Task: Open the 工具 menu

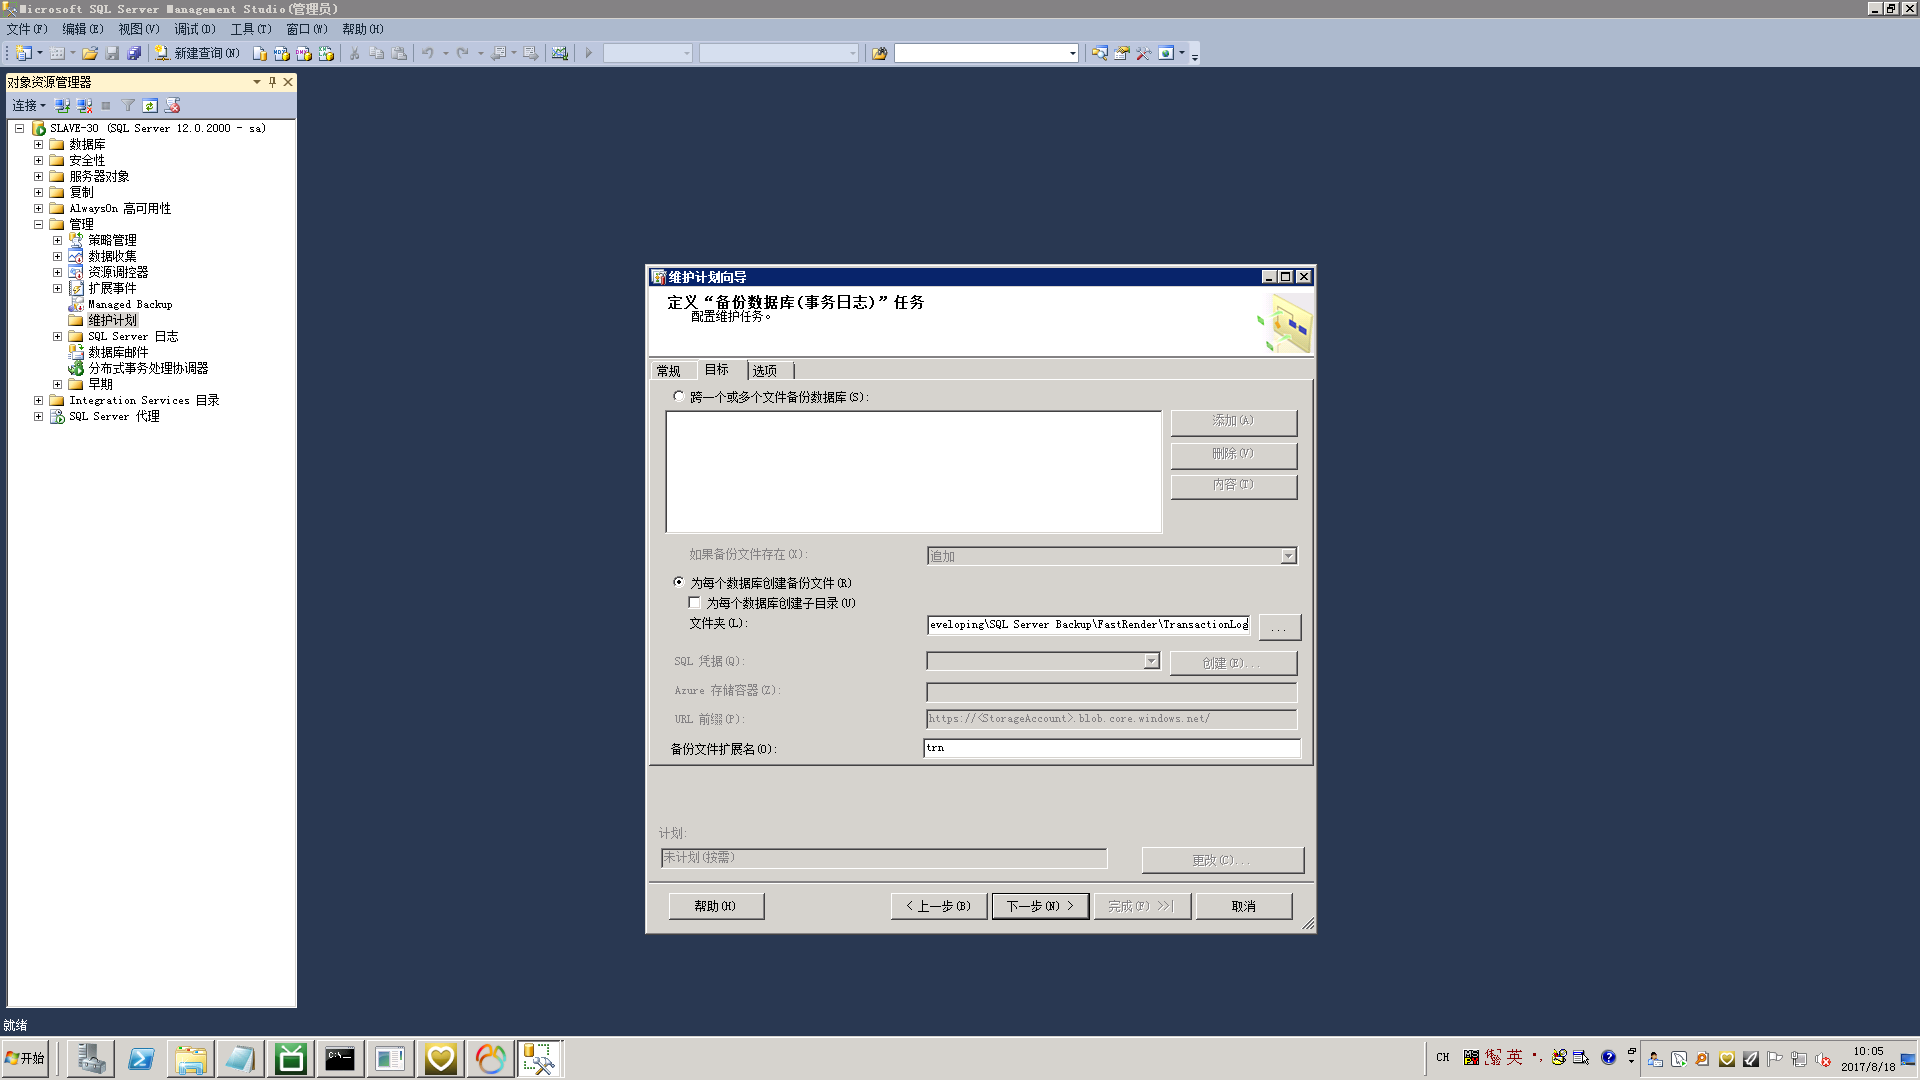Action: point(250,29)
